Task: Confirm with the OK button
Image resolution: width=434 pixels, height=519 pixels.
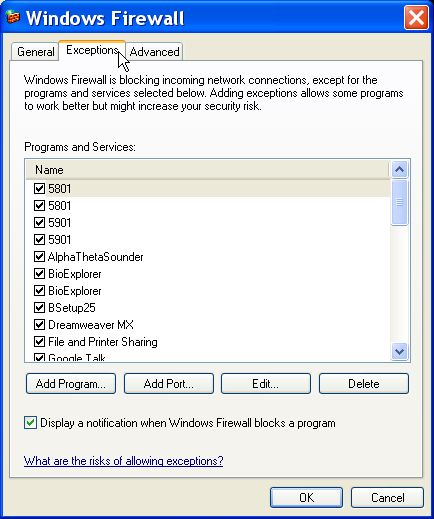Action: click(x=306, y=498)
